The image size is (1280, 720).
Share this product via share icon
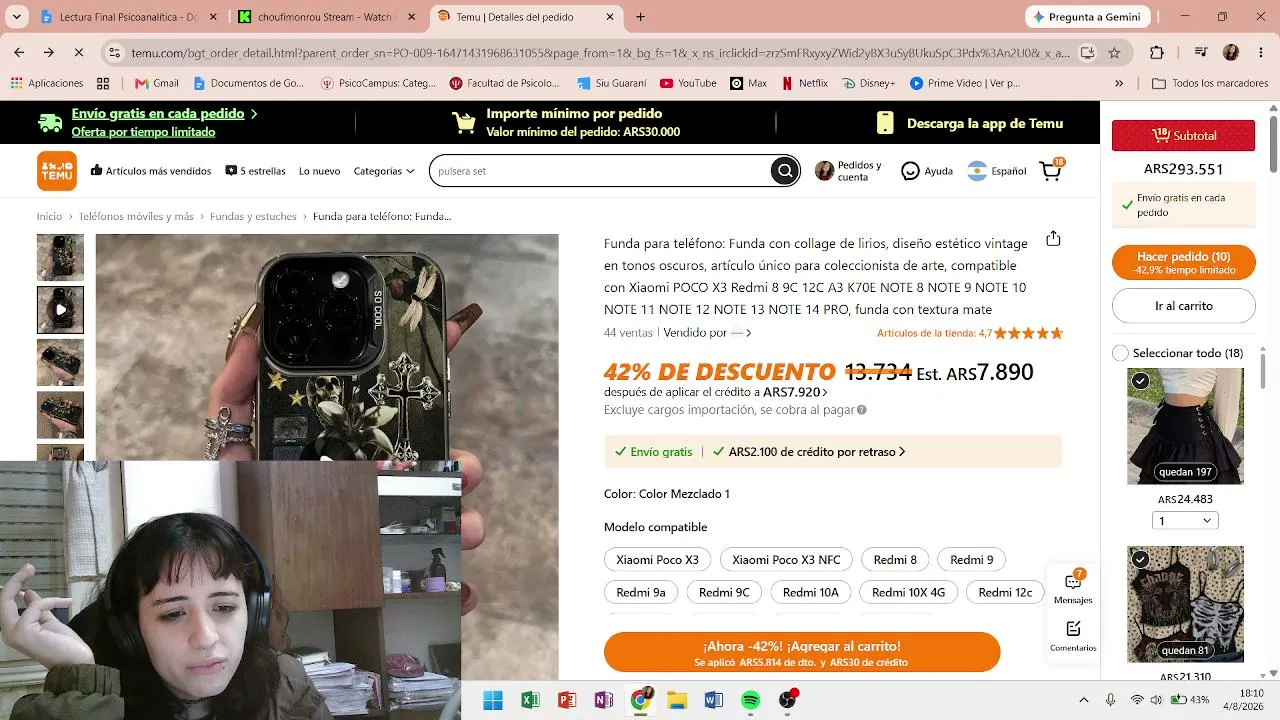tap(1053, 238)
